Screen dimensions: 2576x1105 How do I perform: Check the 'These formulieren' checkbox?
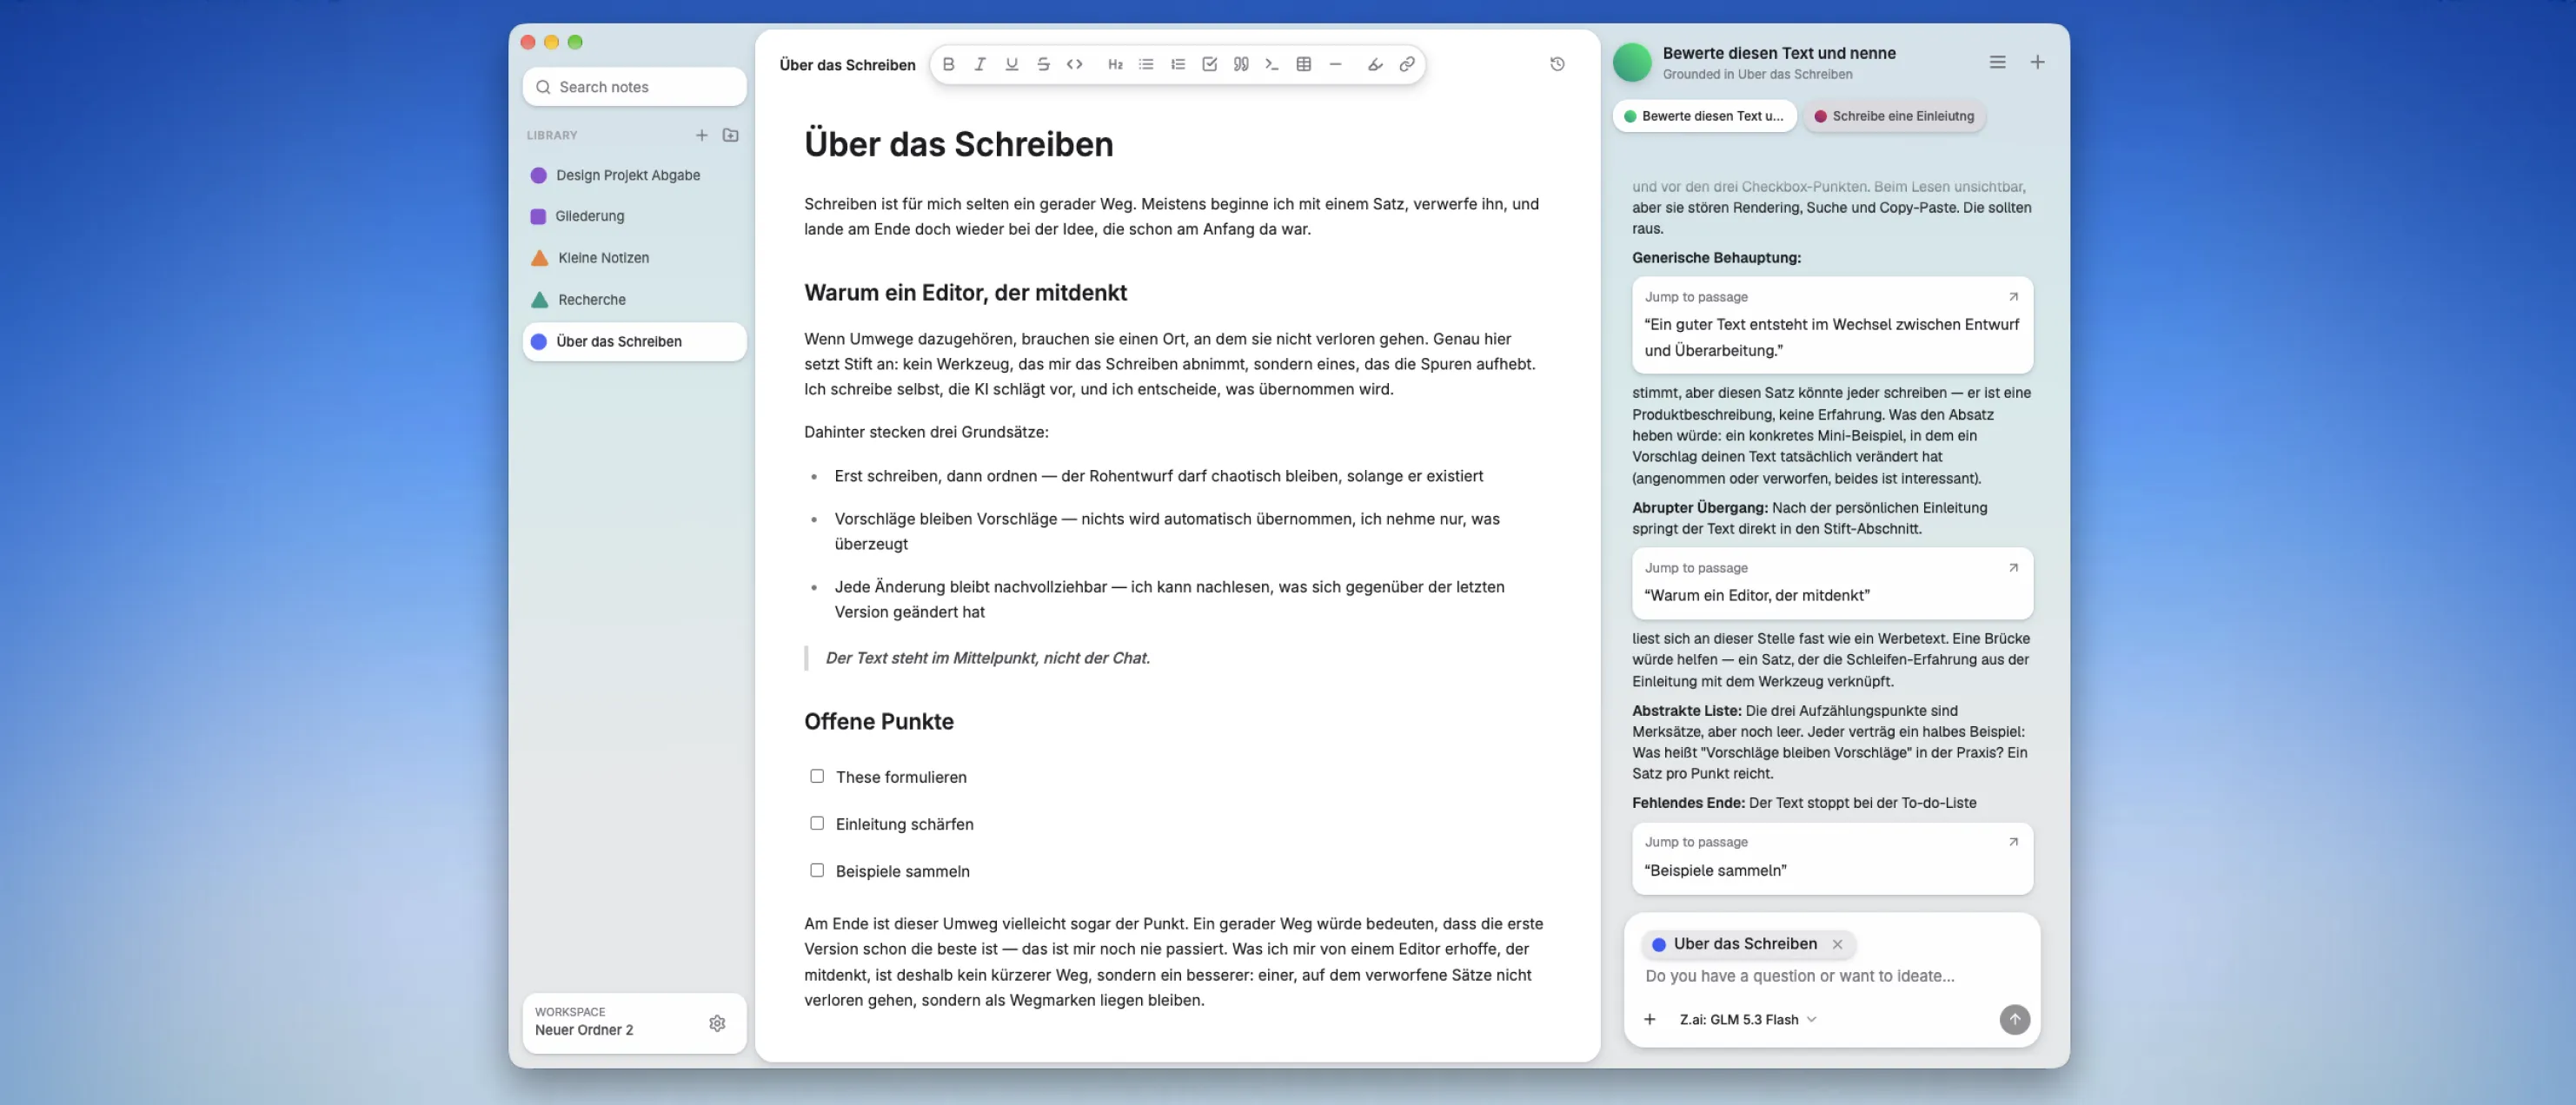click(817, 776)
